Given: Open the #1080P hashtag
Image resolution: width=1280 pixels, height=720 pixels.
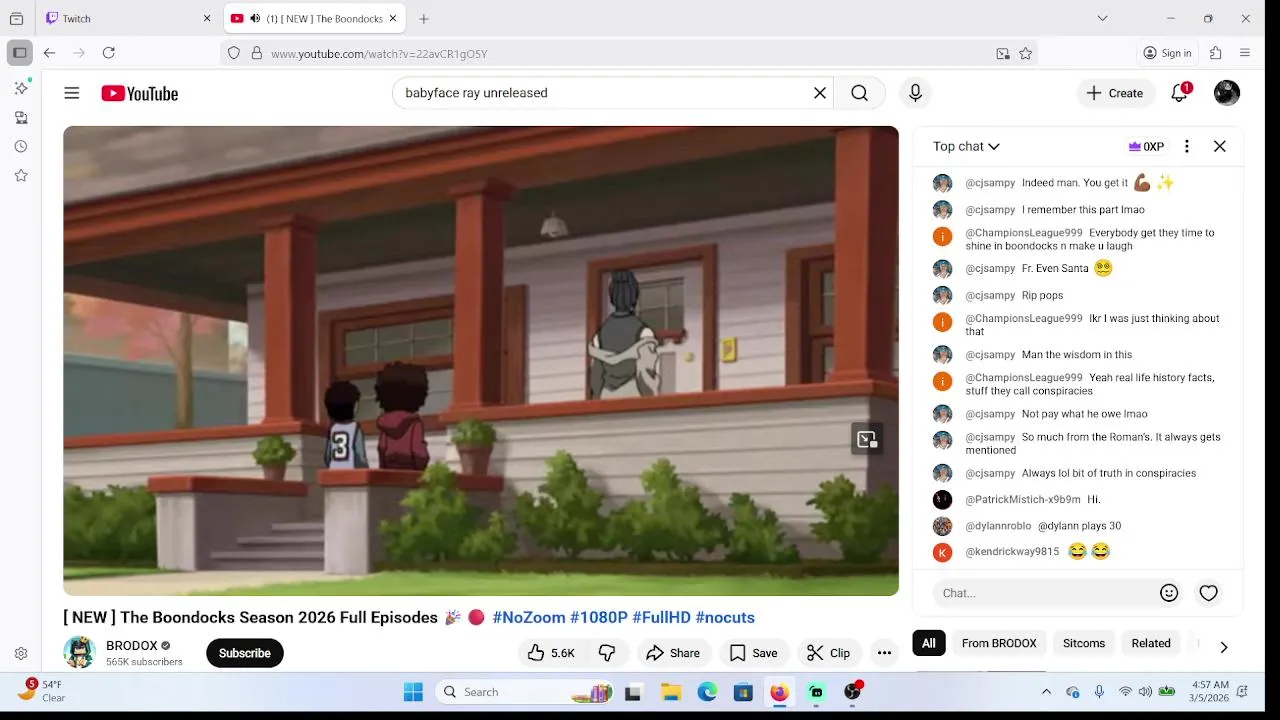Looking at the screenshot, I should coord(599,618).
